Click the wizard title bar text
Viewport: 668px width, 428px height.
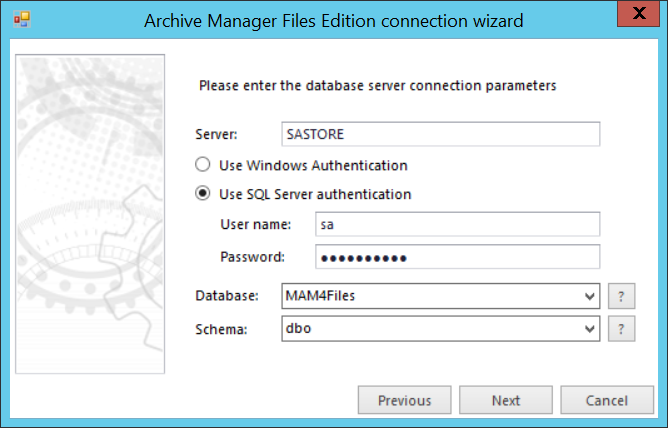click(x=334, y=20)
